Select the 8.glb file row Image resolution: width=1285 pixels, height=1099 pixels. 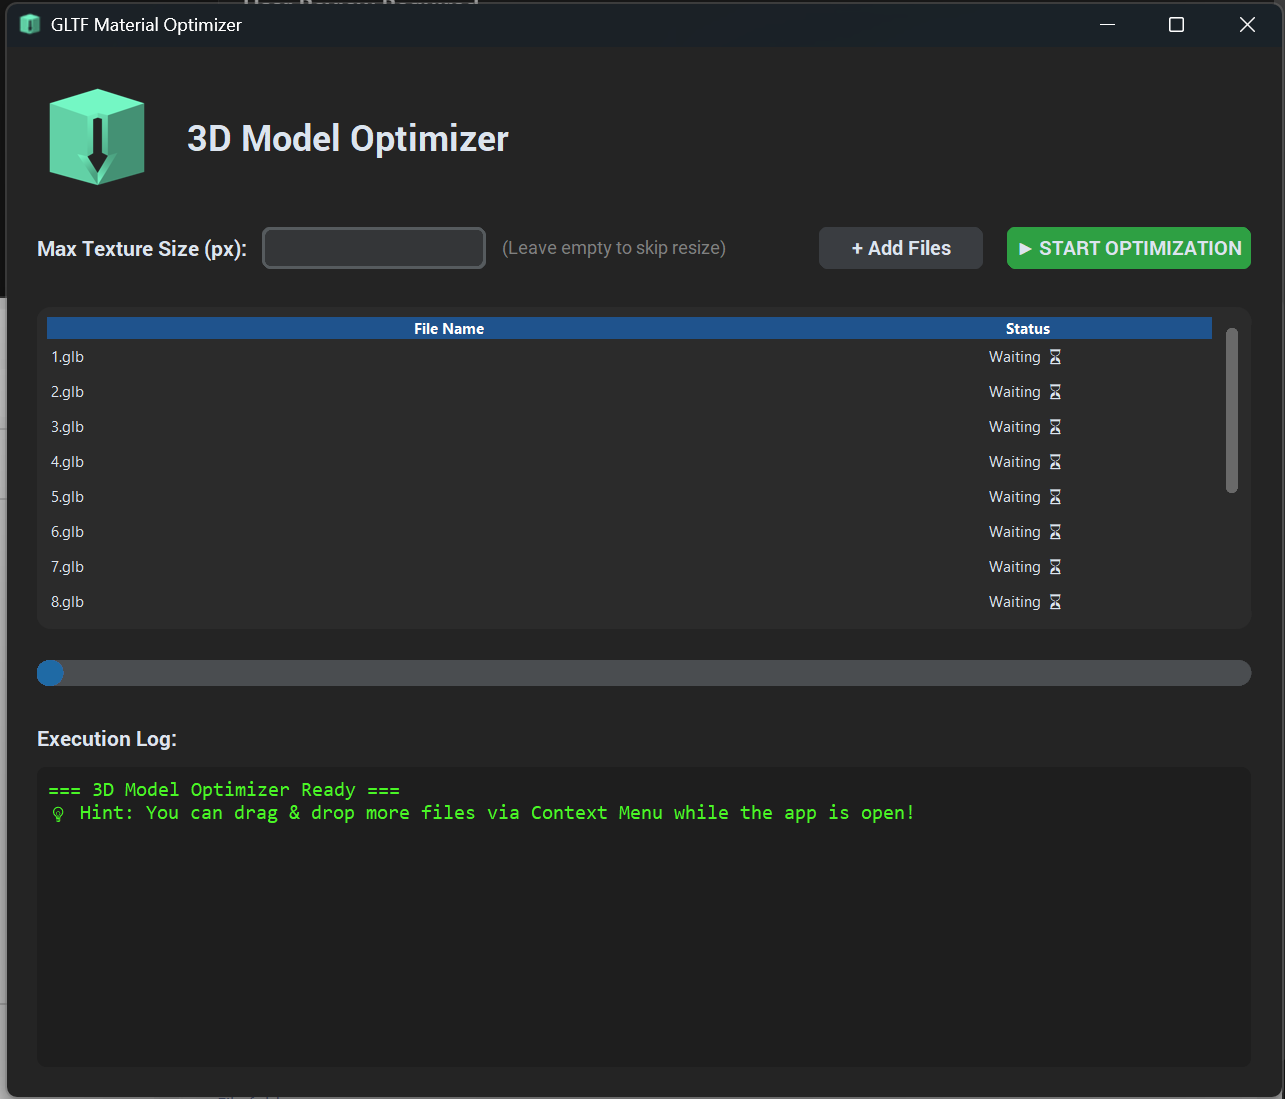(629, 602)
